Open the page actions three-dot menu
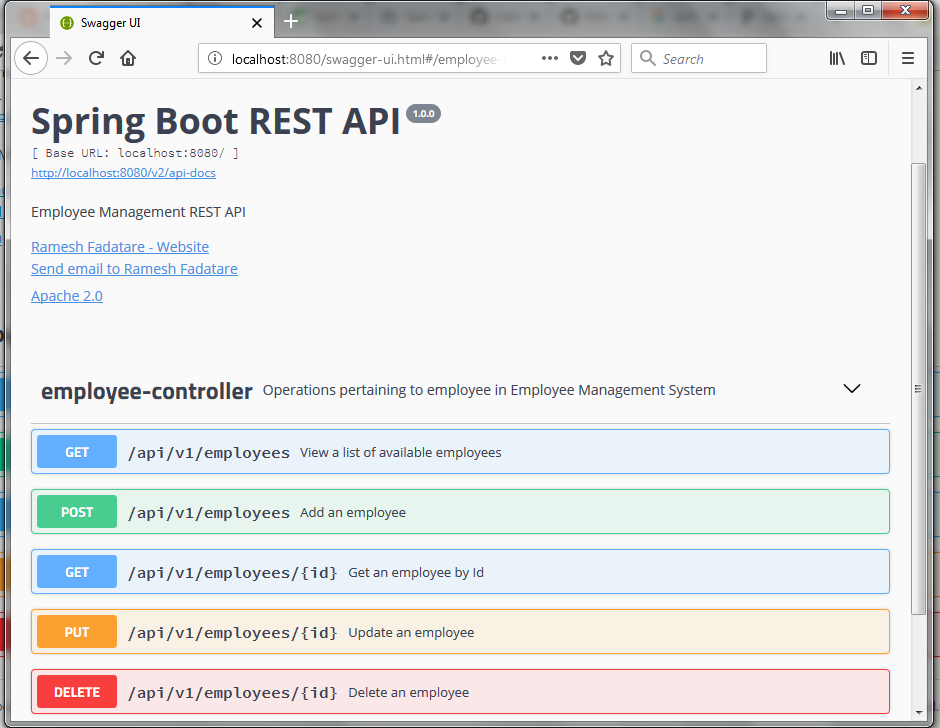Viewport: 940px width, 728px height. [550, 58]
